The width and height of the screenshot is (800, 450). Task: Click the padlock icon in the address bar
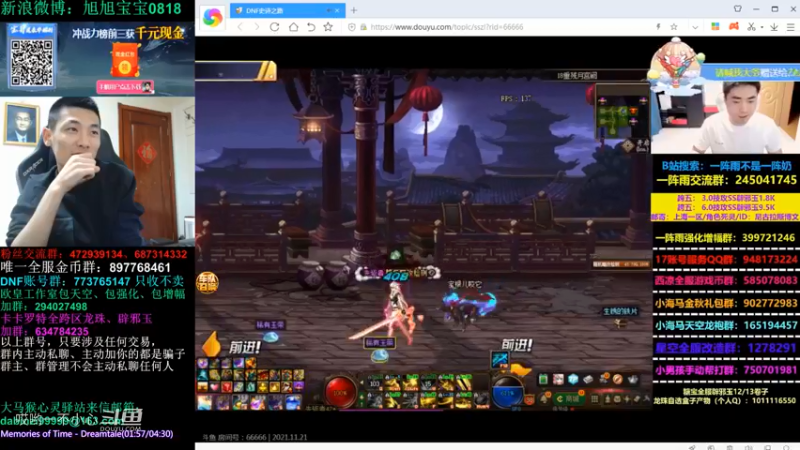(x=363, y=27)
